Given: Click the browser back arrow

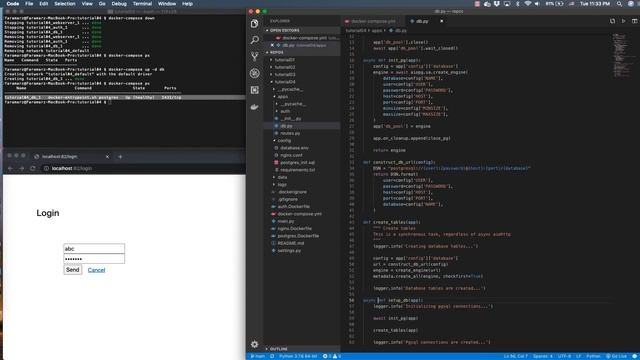Looking at the screenshot, I should 11,168.
